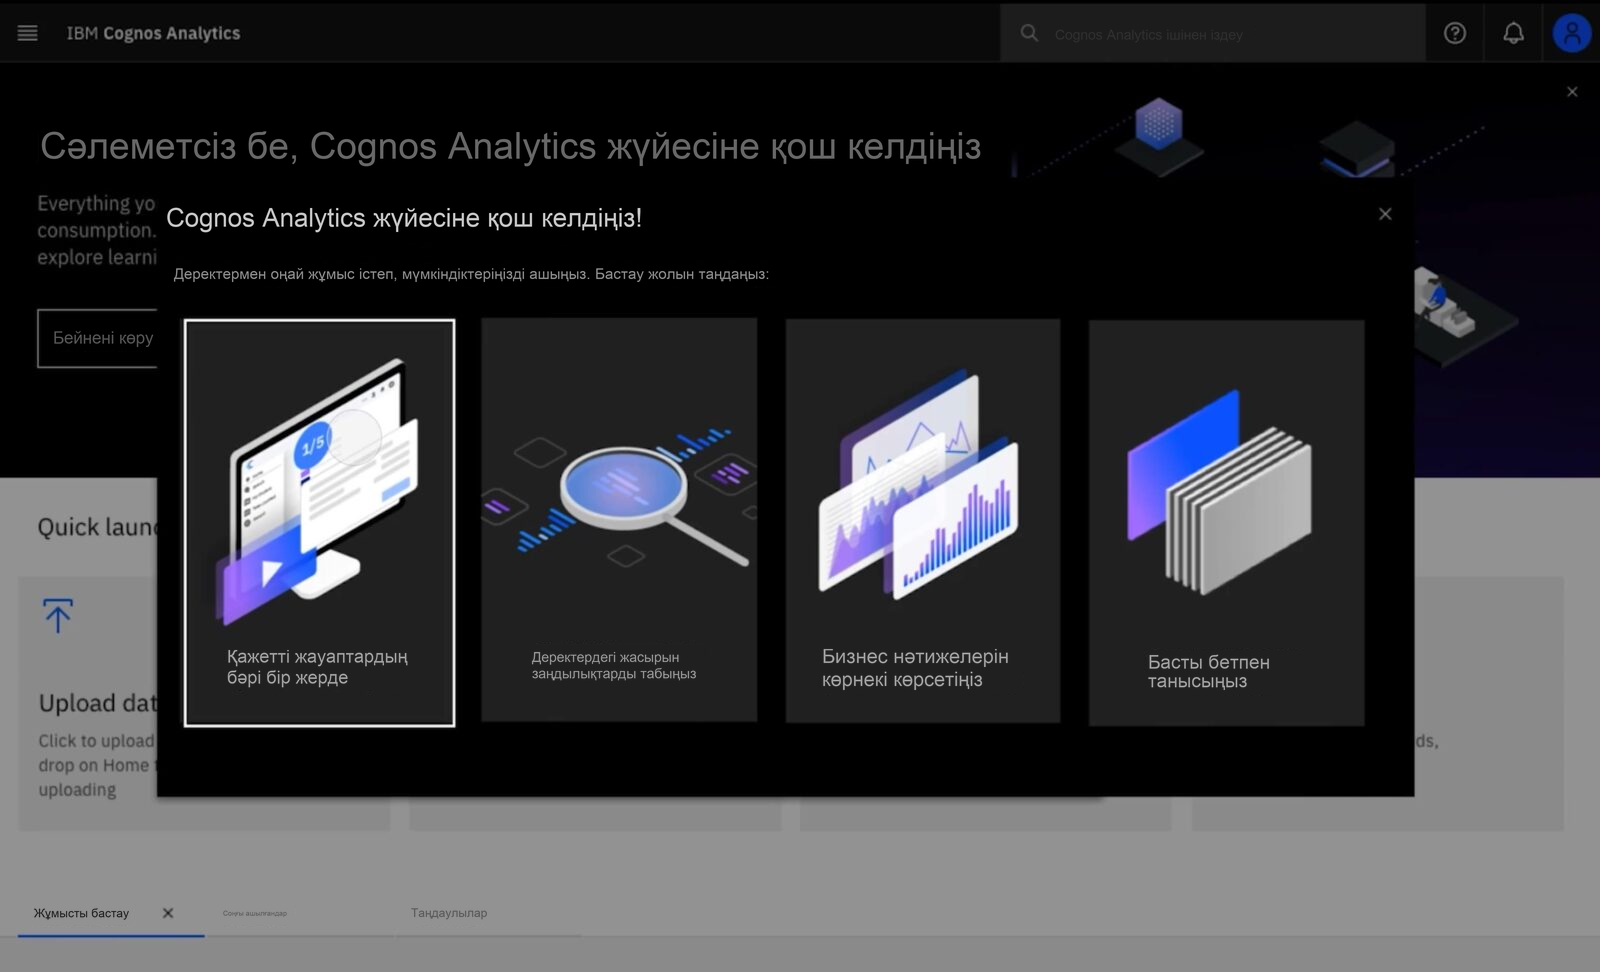Click the 'Quick laun' heading text
This screenshot has width=1600, height=972.
pyautogui.click(x=97, y=527)
